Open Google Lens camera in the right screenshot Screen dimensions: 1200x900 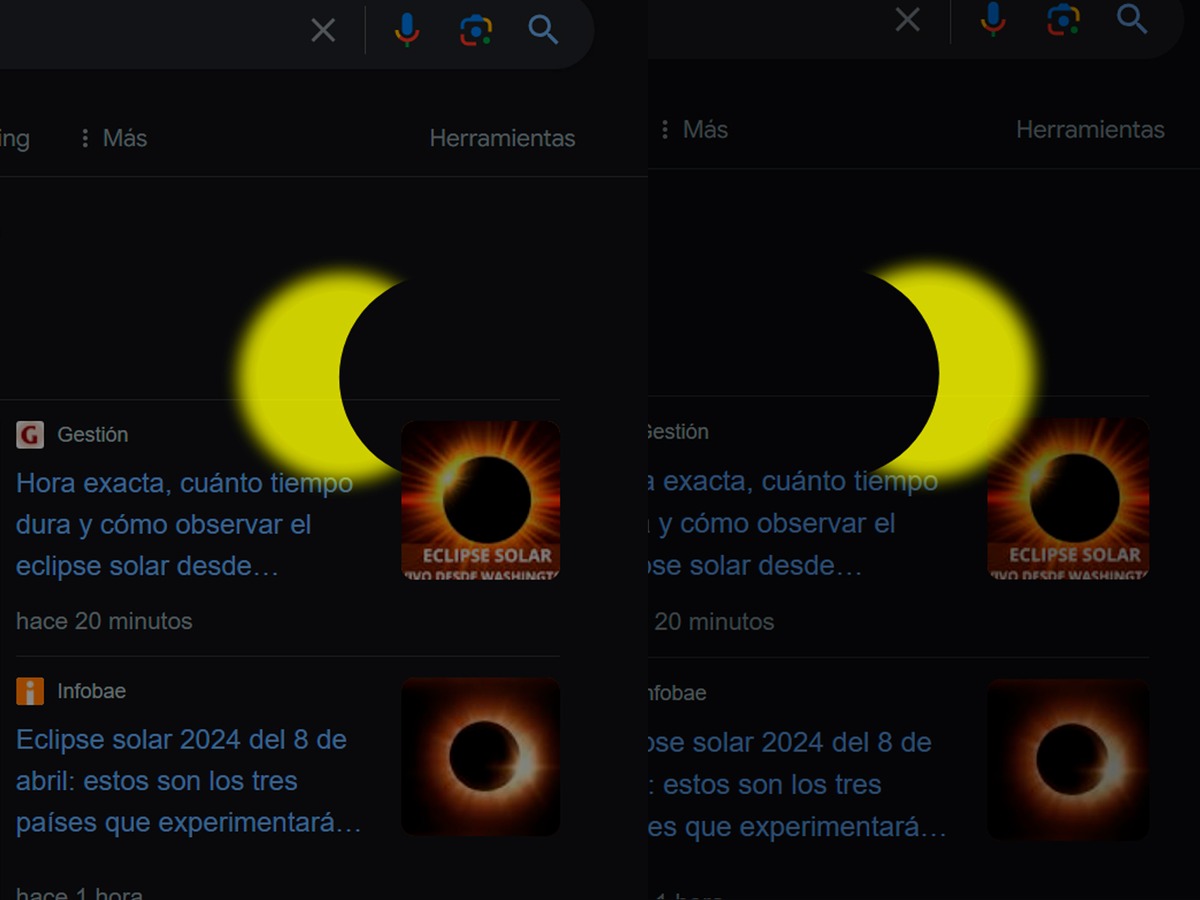(x=1063, y=20)
